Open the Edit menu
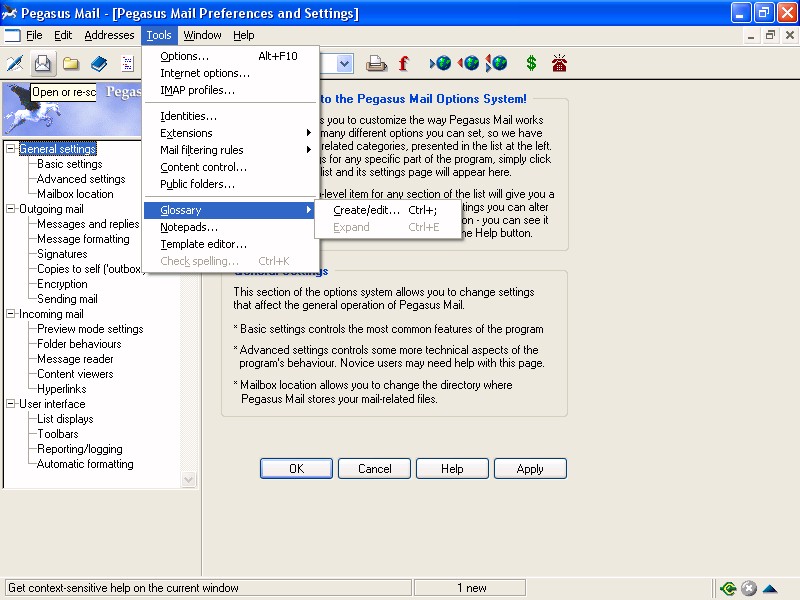Viewport: 800px width, 600px height. 63,35
